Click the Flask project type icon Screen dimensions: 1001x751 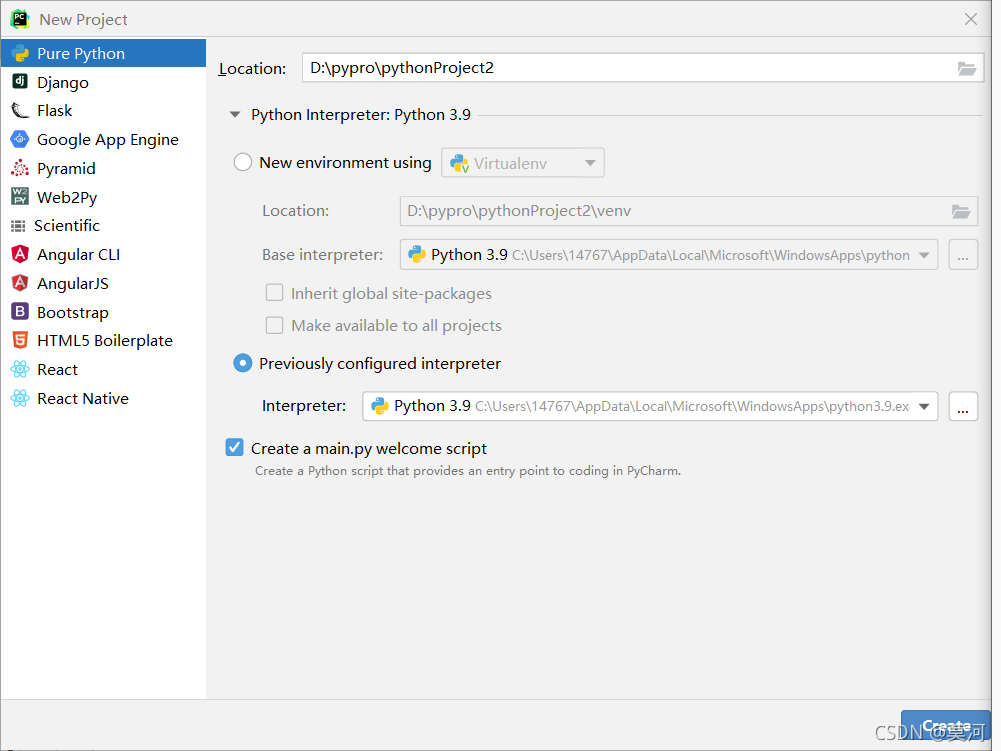tap(20, 110)
